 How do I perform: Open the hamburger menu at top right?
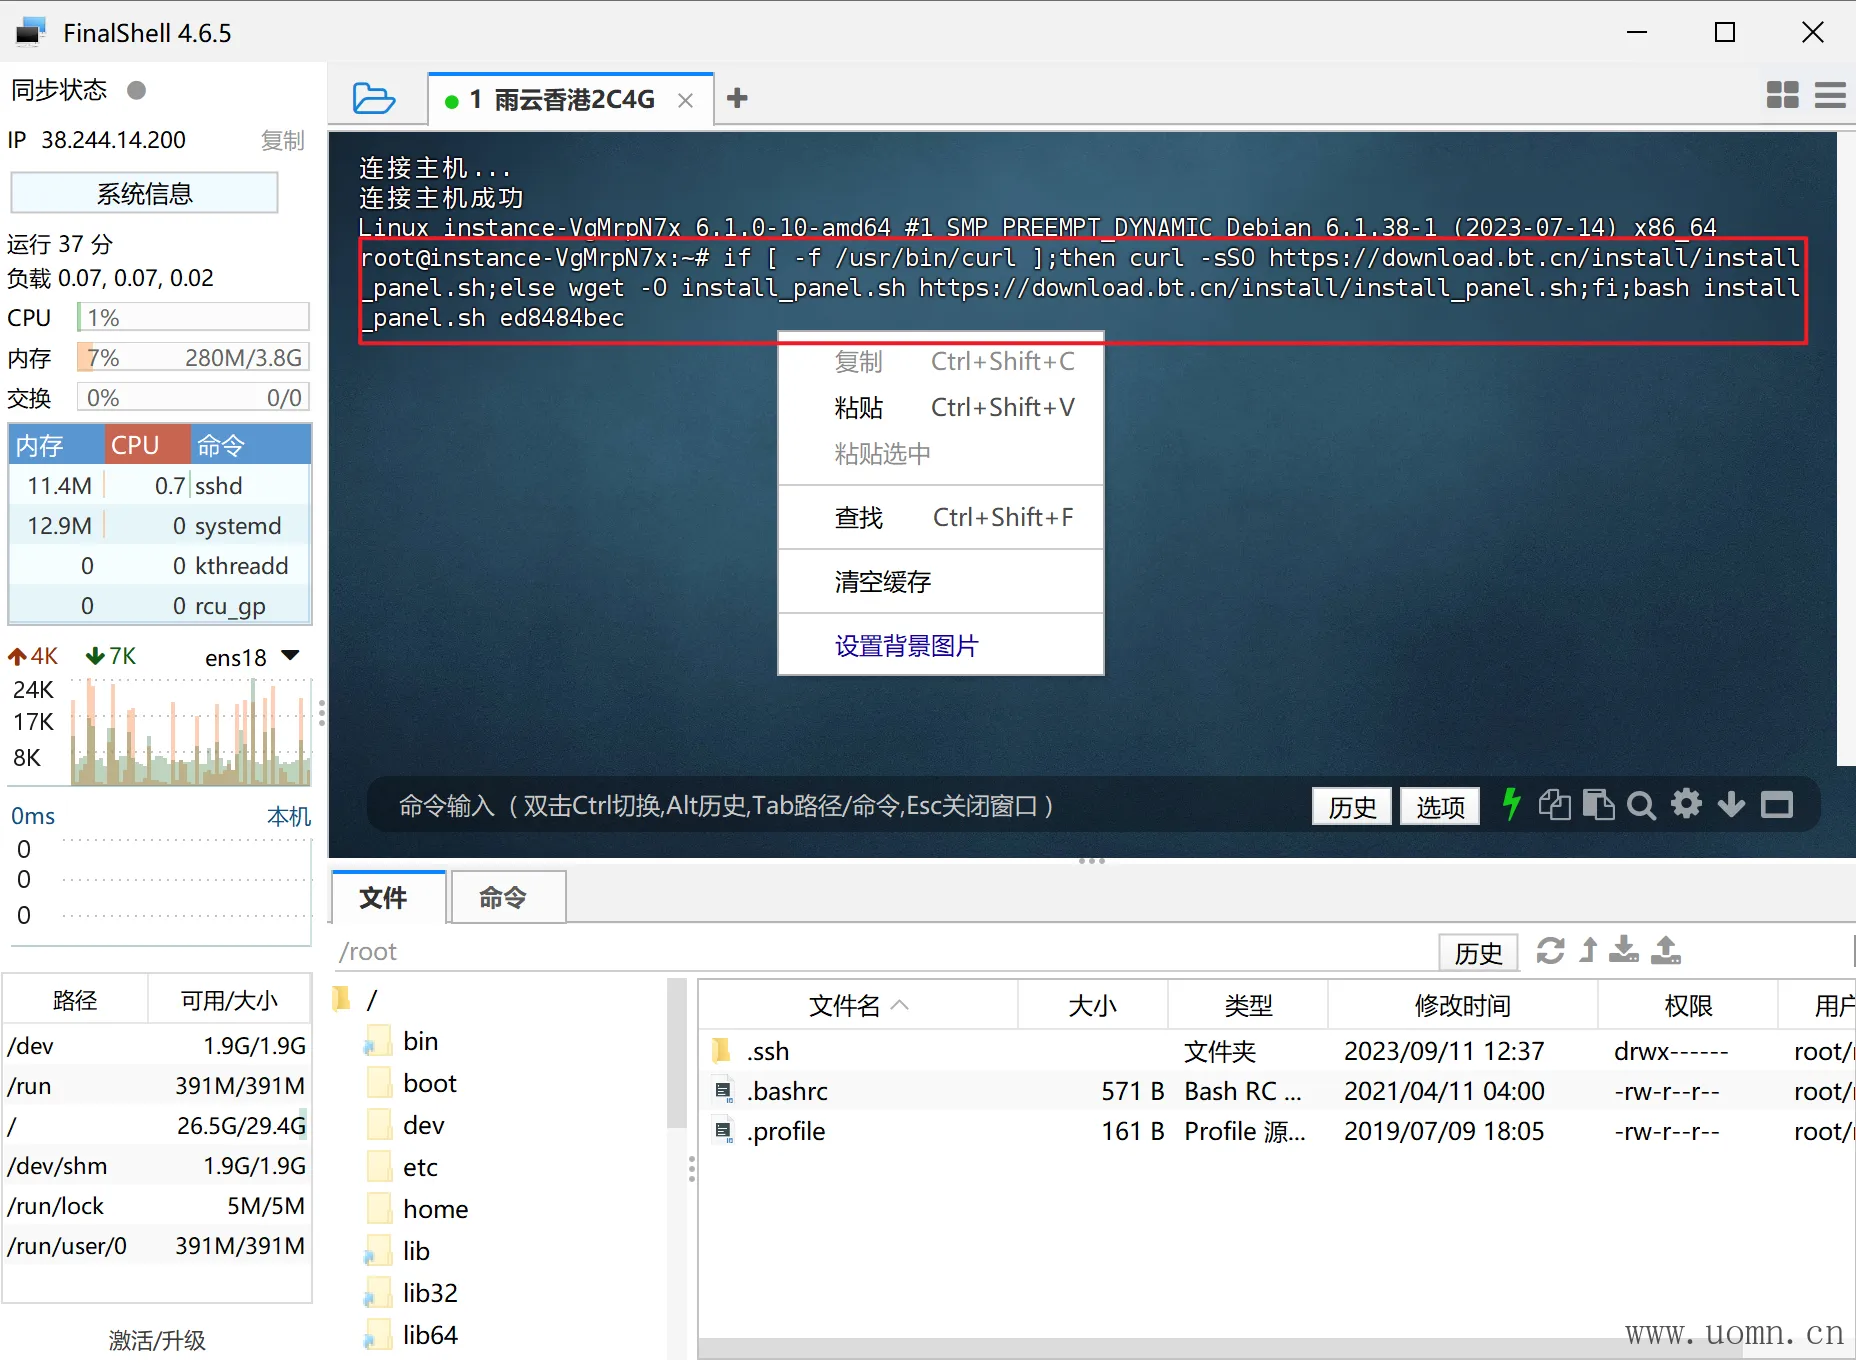point(1830,96)
